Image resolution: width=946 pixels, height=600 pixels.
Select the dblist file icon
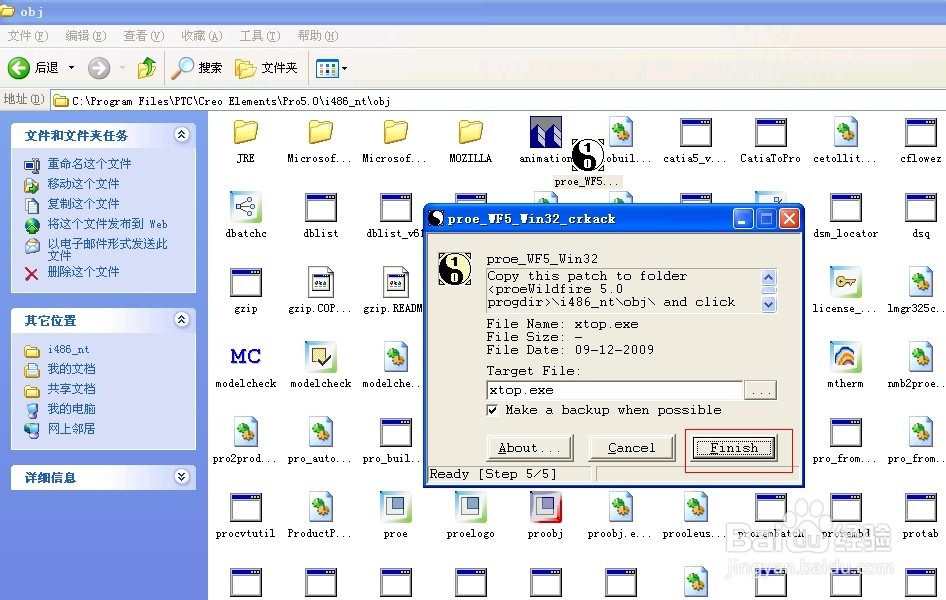[x=320, y=207]
